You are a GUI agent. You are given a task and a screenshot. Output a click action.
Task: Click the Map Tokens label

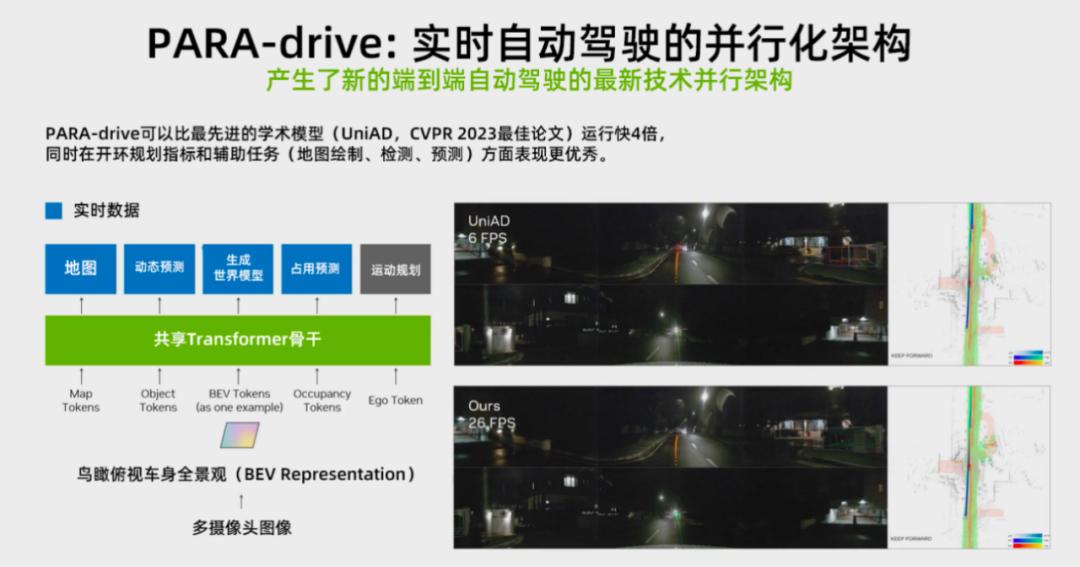tap(81, 400)
